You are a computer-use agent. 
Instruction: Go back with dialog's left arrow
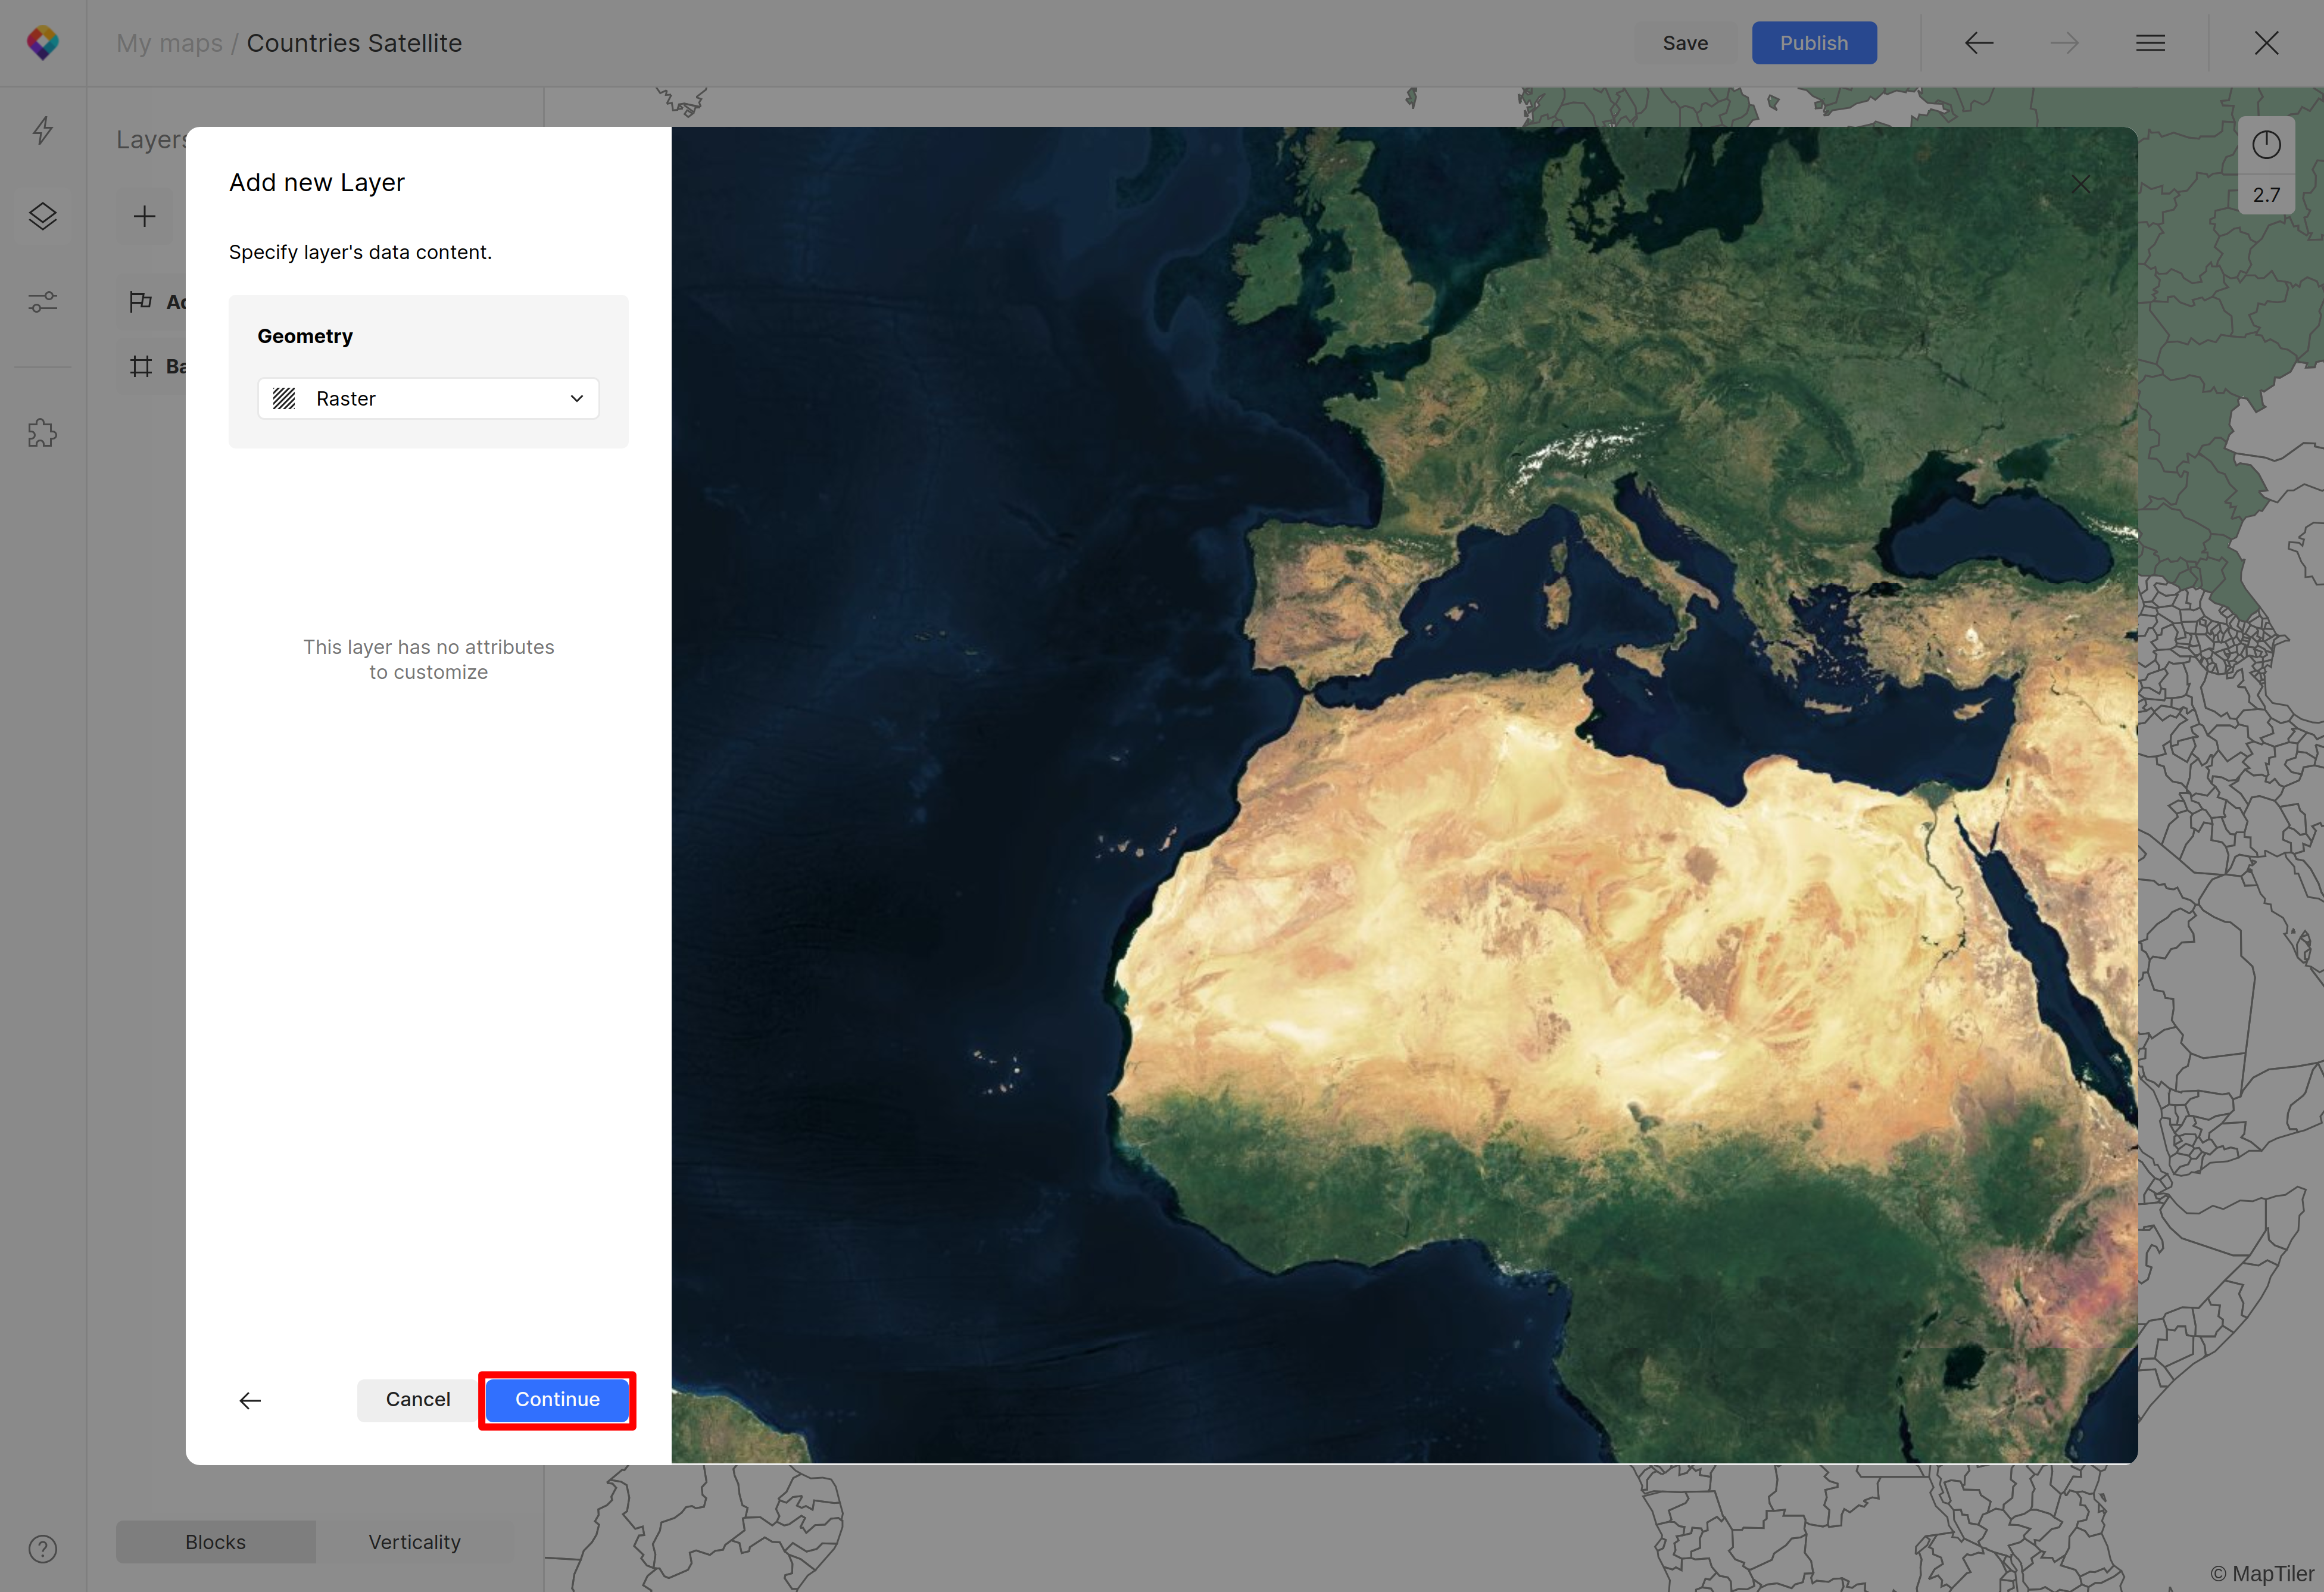pos(250,1400)
